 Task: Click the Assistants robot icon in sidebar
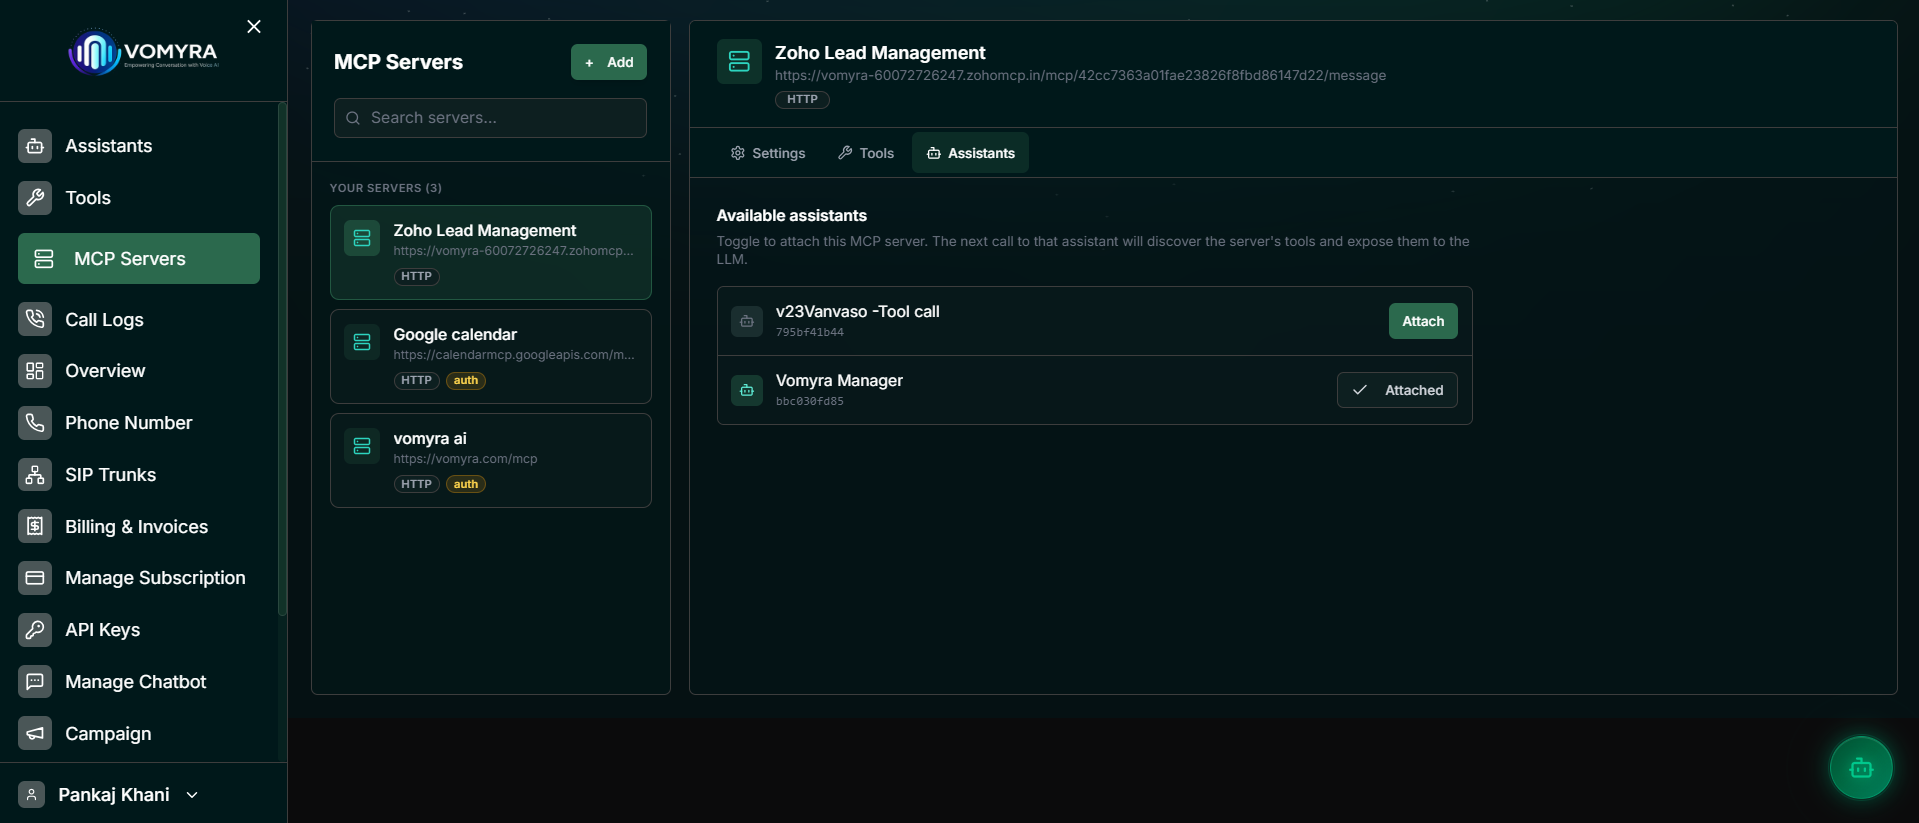[35, 146]
